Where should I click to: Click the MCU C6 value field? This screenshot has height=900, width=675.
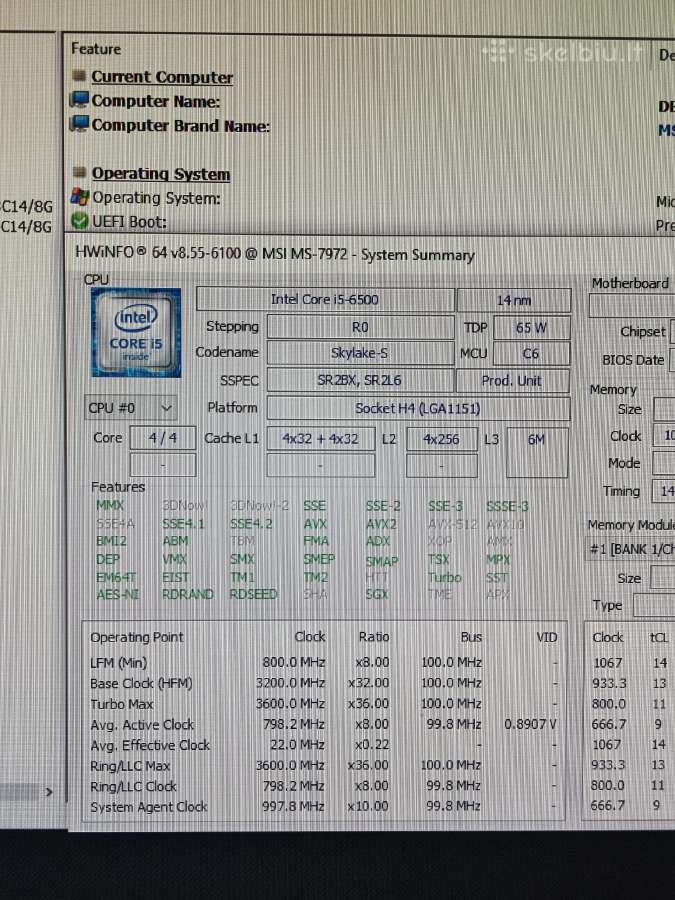click(532, 354)
